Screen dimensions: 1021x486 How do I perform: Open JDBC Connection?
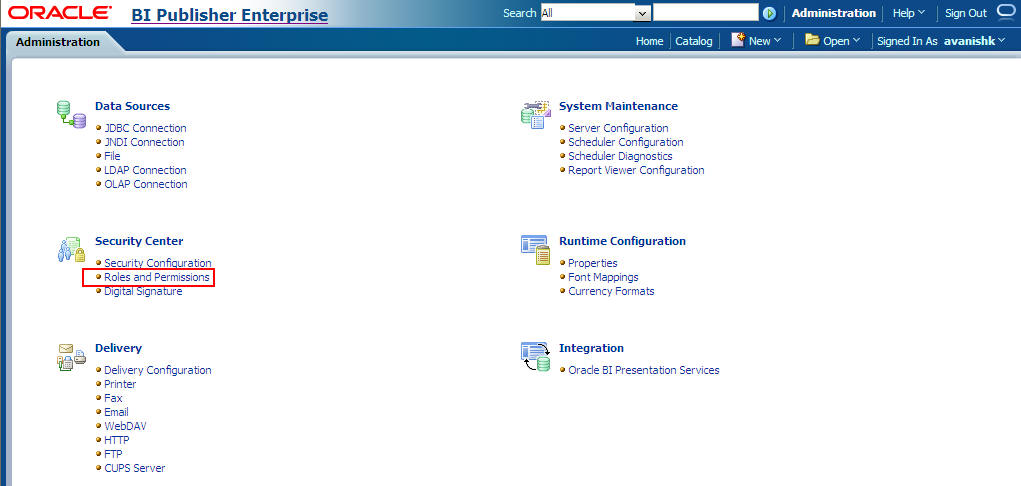point(145,128)
